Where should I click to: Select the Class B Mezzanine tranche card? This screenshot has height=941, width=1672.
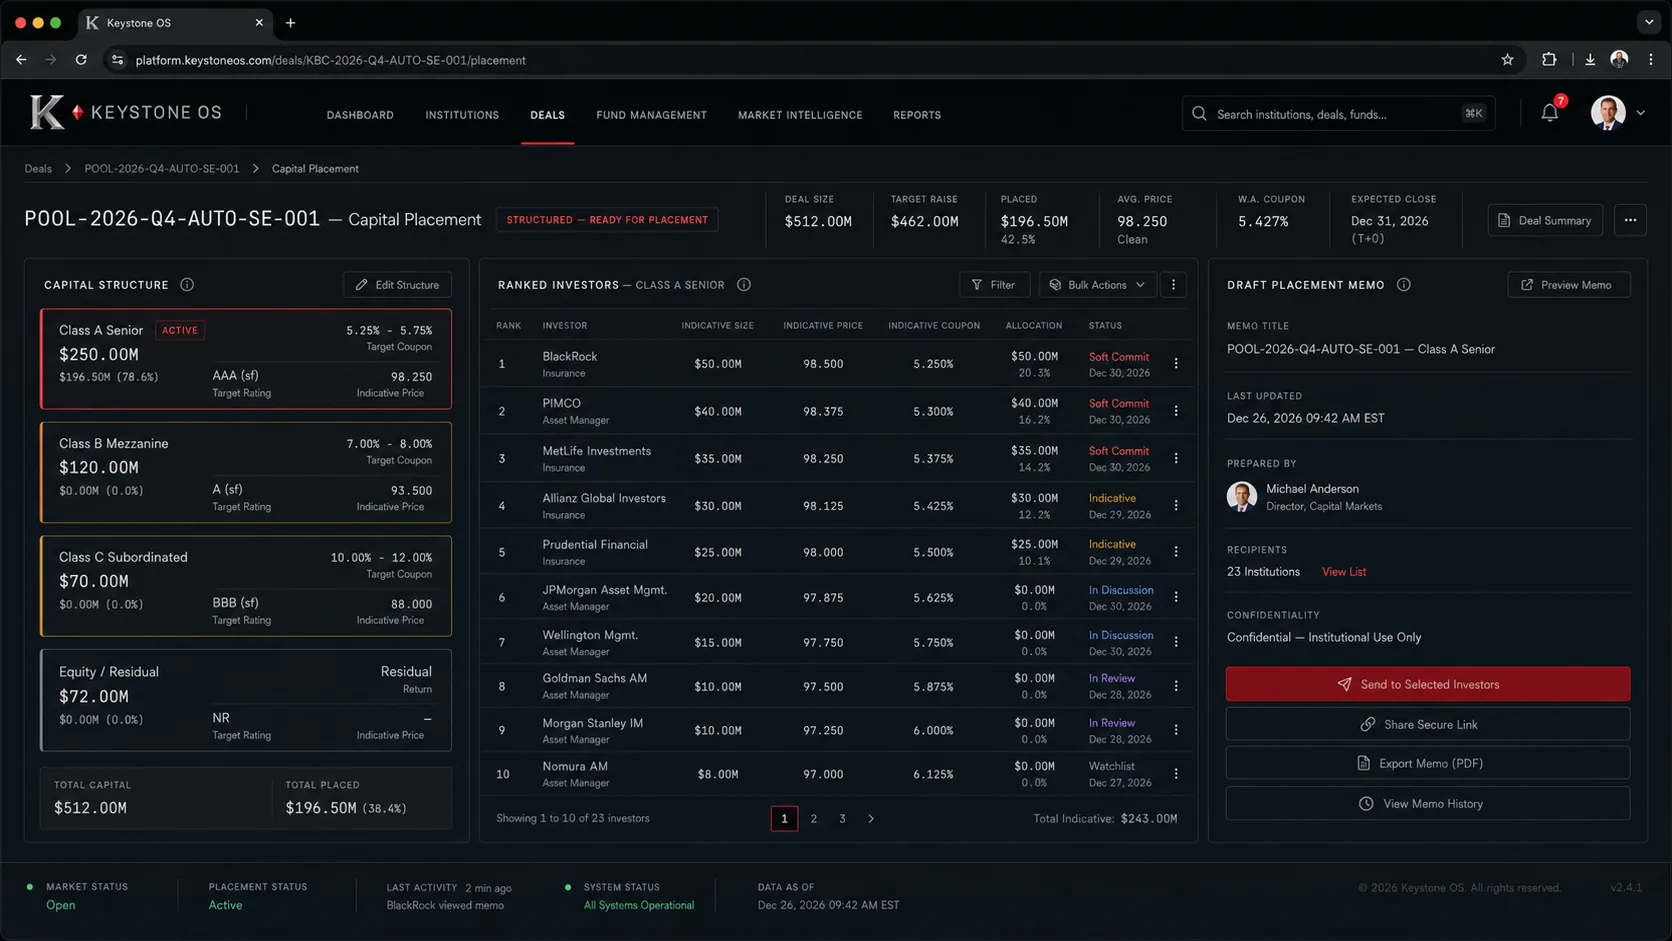[x=246, y=472]
